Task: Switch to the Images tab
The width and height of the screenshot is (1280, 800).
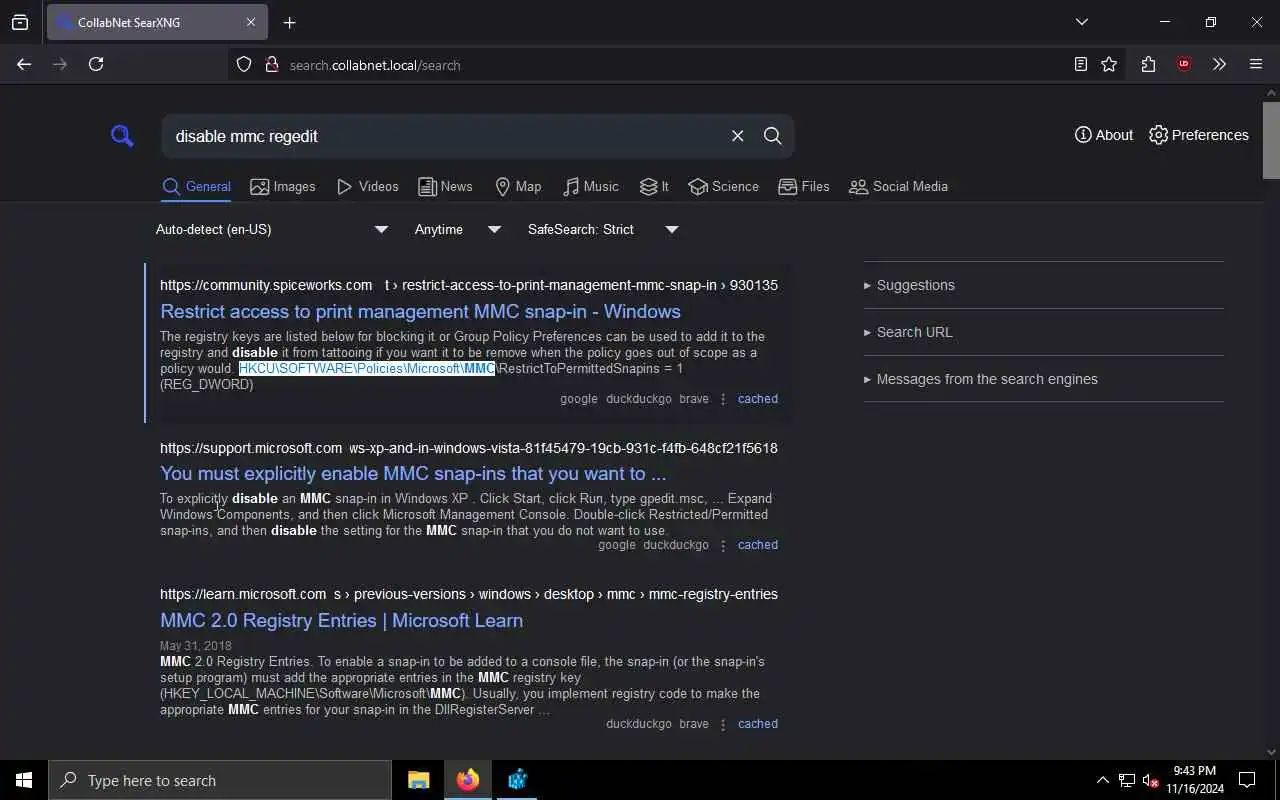Action: (283, 186)
